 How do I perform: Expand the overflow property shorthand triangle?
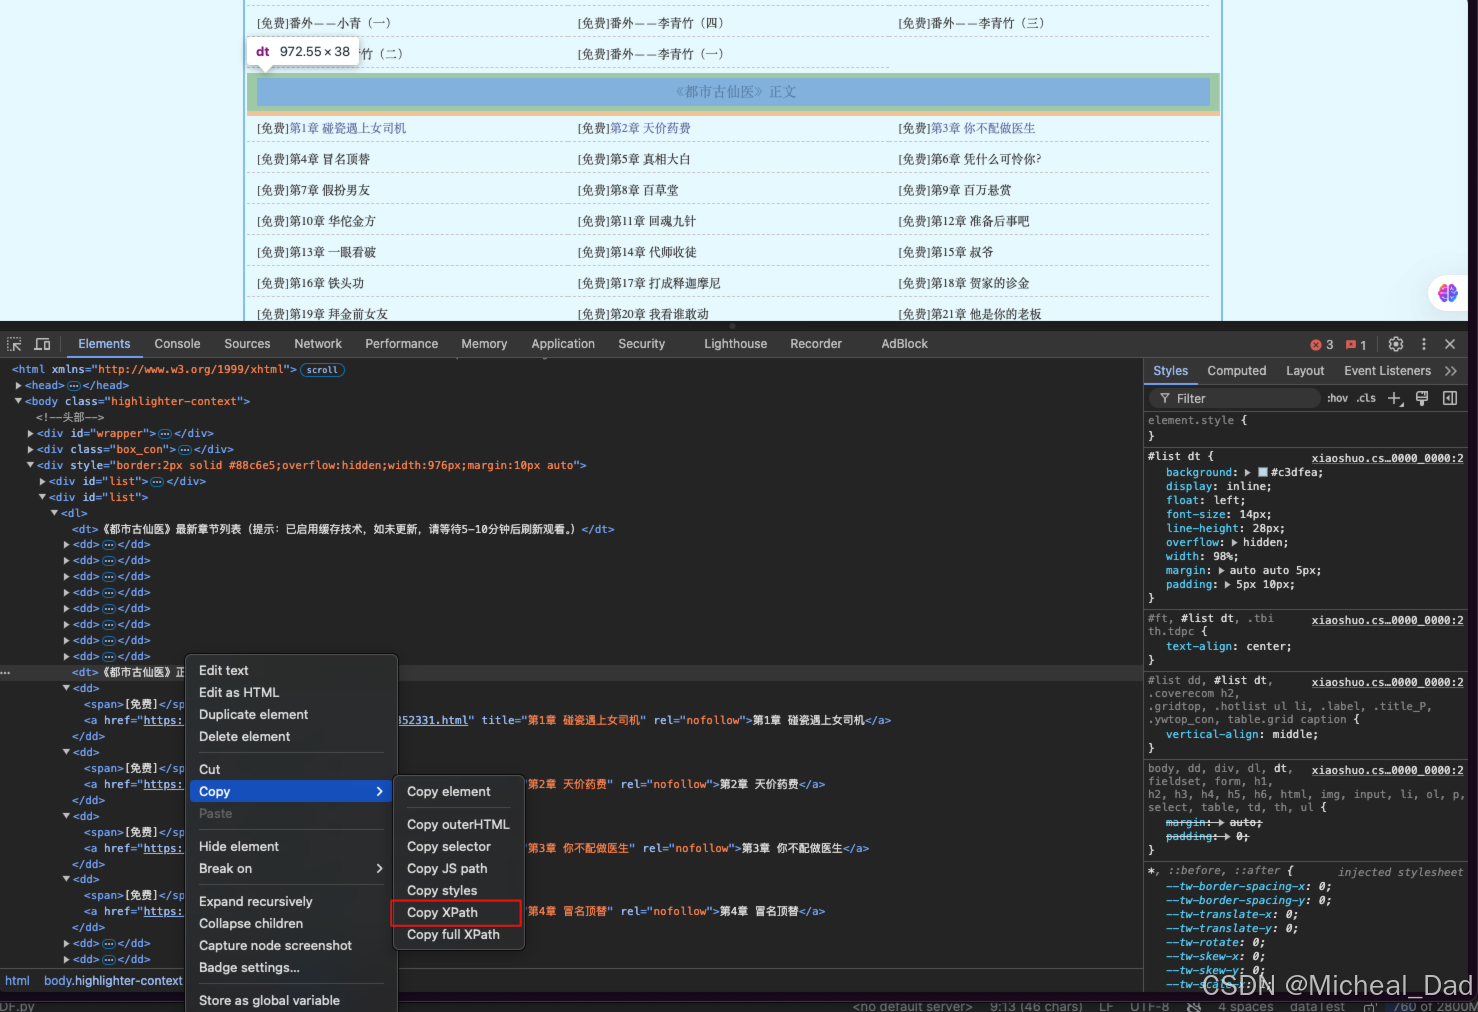pos(1235,543)
